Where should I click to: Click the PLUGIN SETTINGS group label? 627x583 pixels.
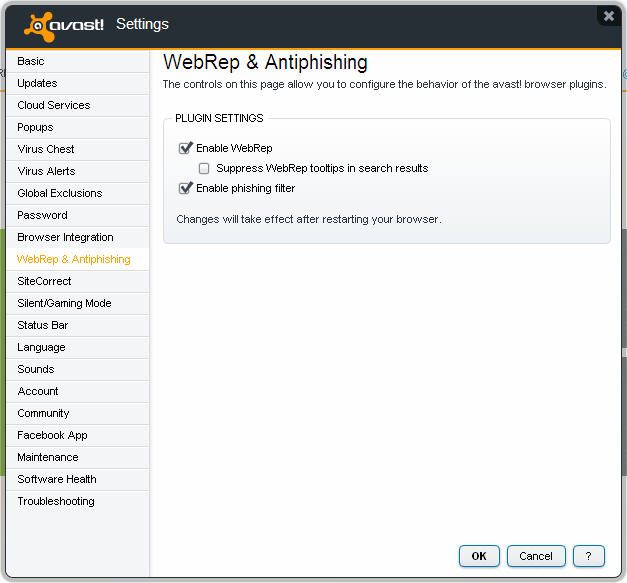click(x=219, y=118)
